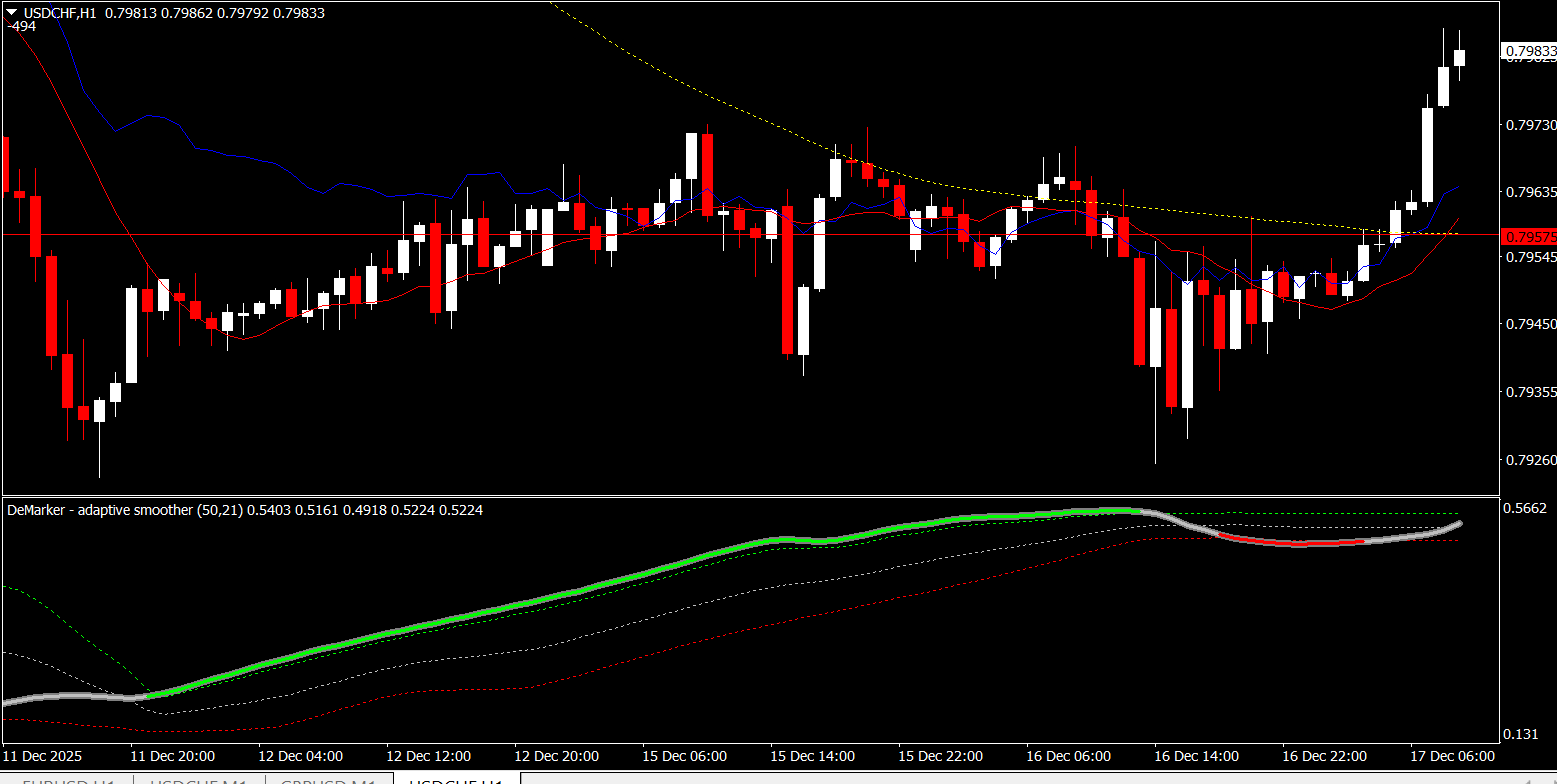Click the 17 Dec 06:00 time label
The height and width of the screenshot is (784, 1557).
[x=1452, y=755]
